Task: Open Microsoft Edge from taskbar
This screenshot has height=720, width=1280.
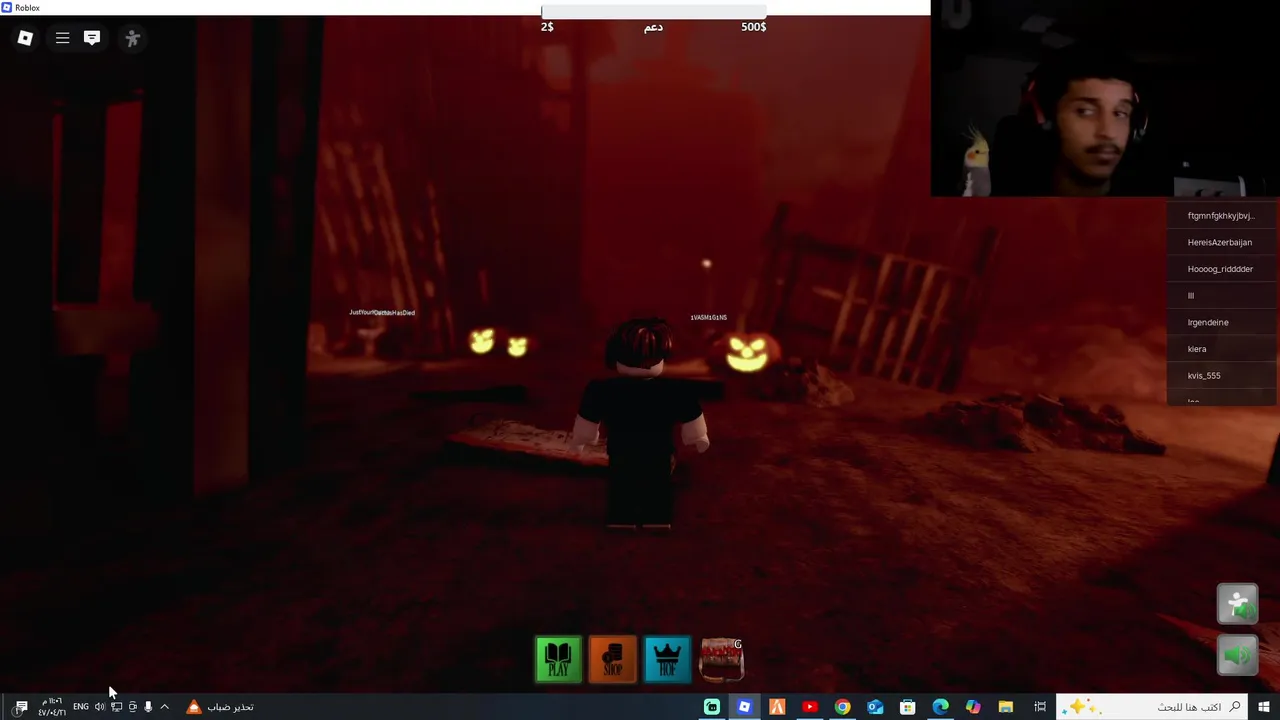Action: point(940,707)
